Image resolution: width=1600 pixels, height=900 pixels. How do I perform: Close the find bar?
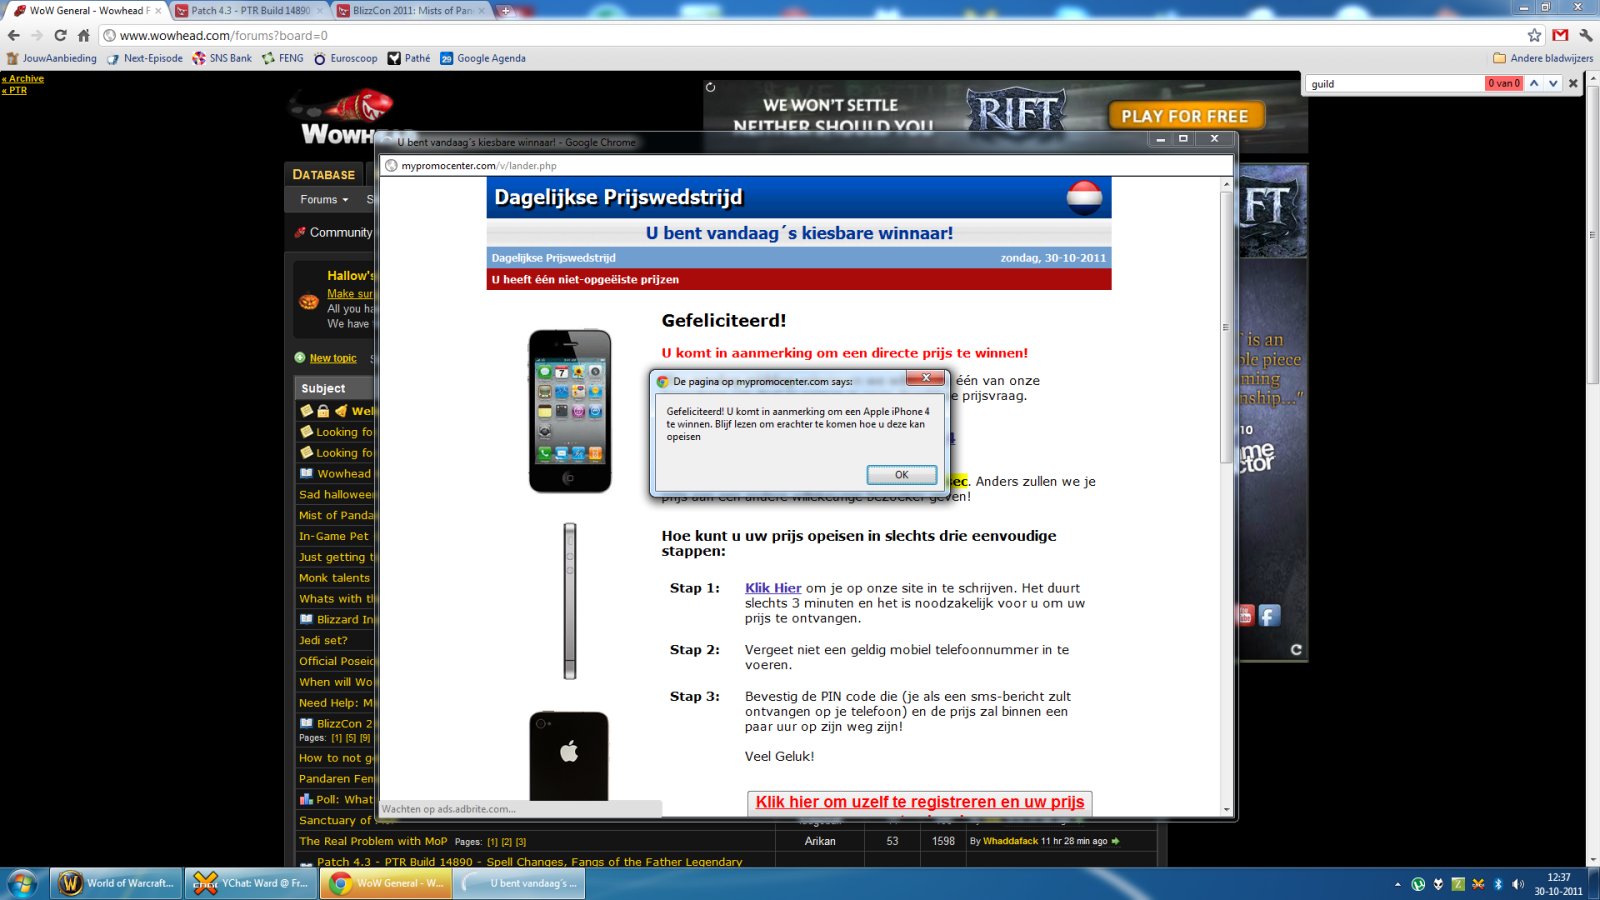point(1573,84)
